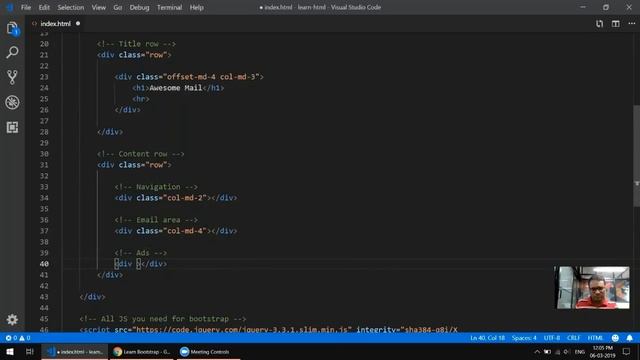Click the jquery script src URL
This screenshot has width=640, height=360.
(x=242, y=329)
